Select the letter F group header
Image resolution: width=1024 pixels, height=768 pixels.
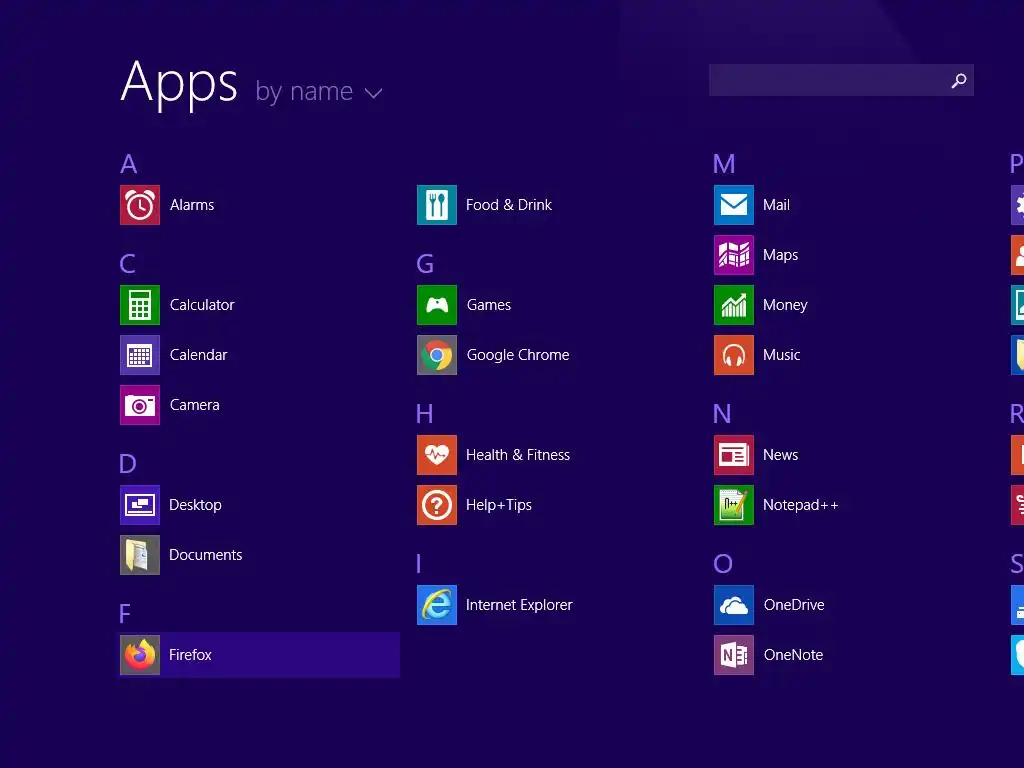click(125, 614)
